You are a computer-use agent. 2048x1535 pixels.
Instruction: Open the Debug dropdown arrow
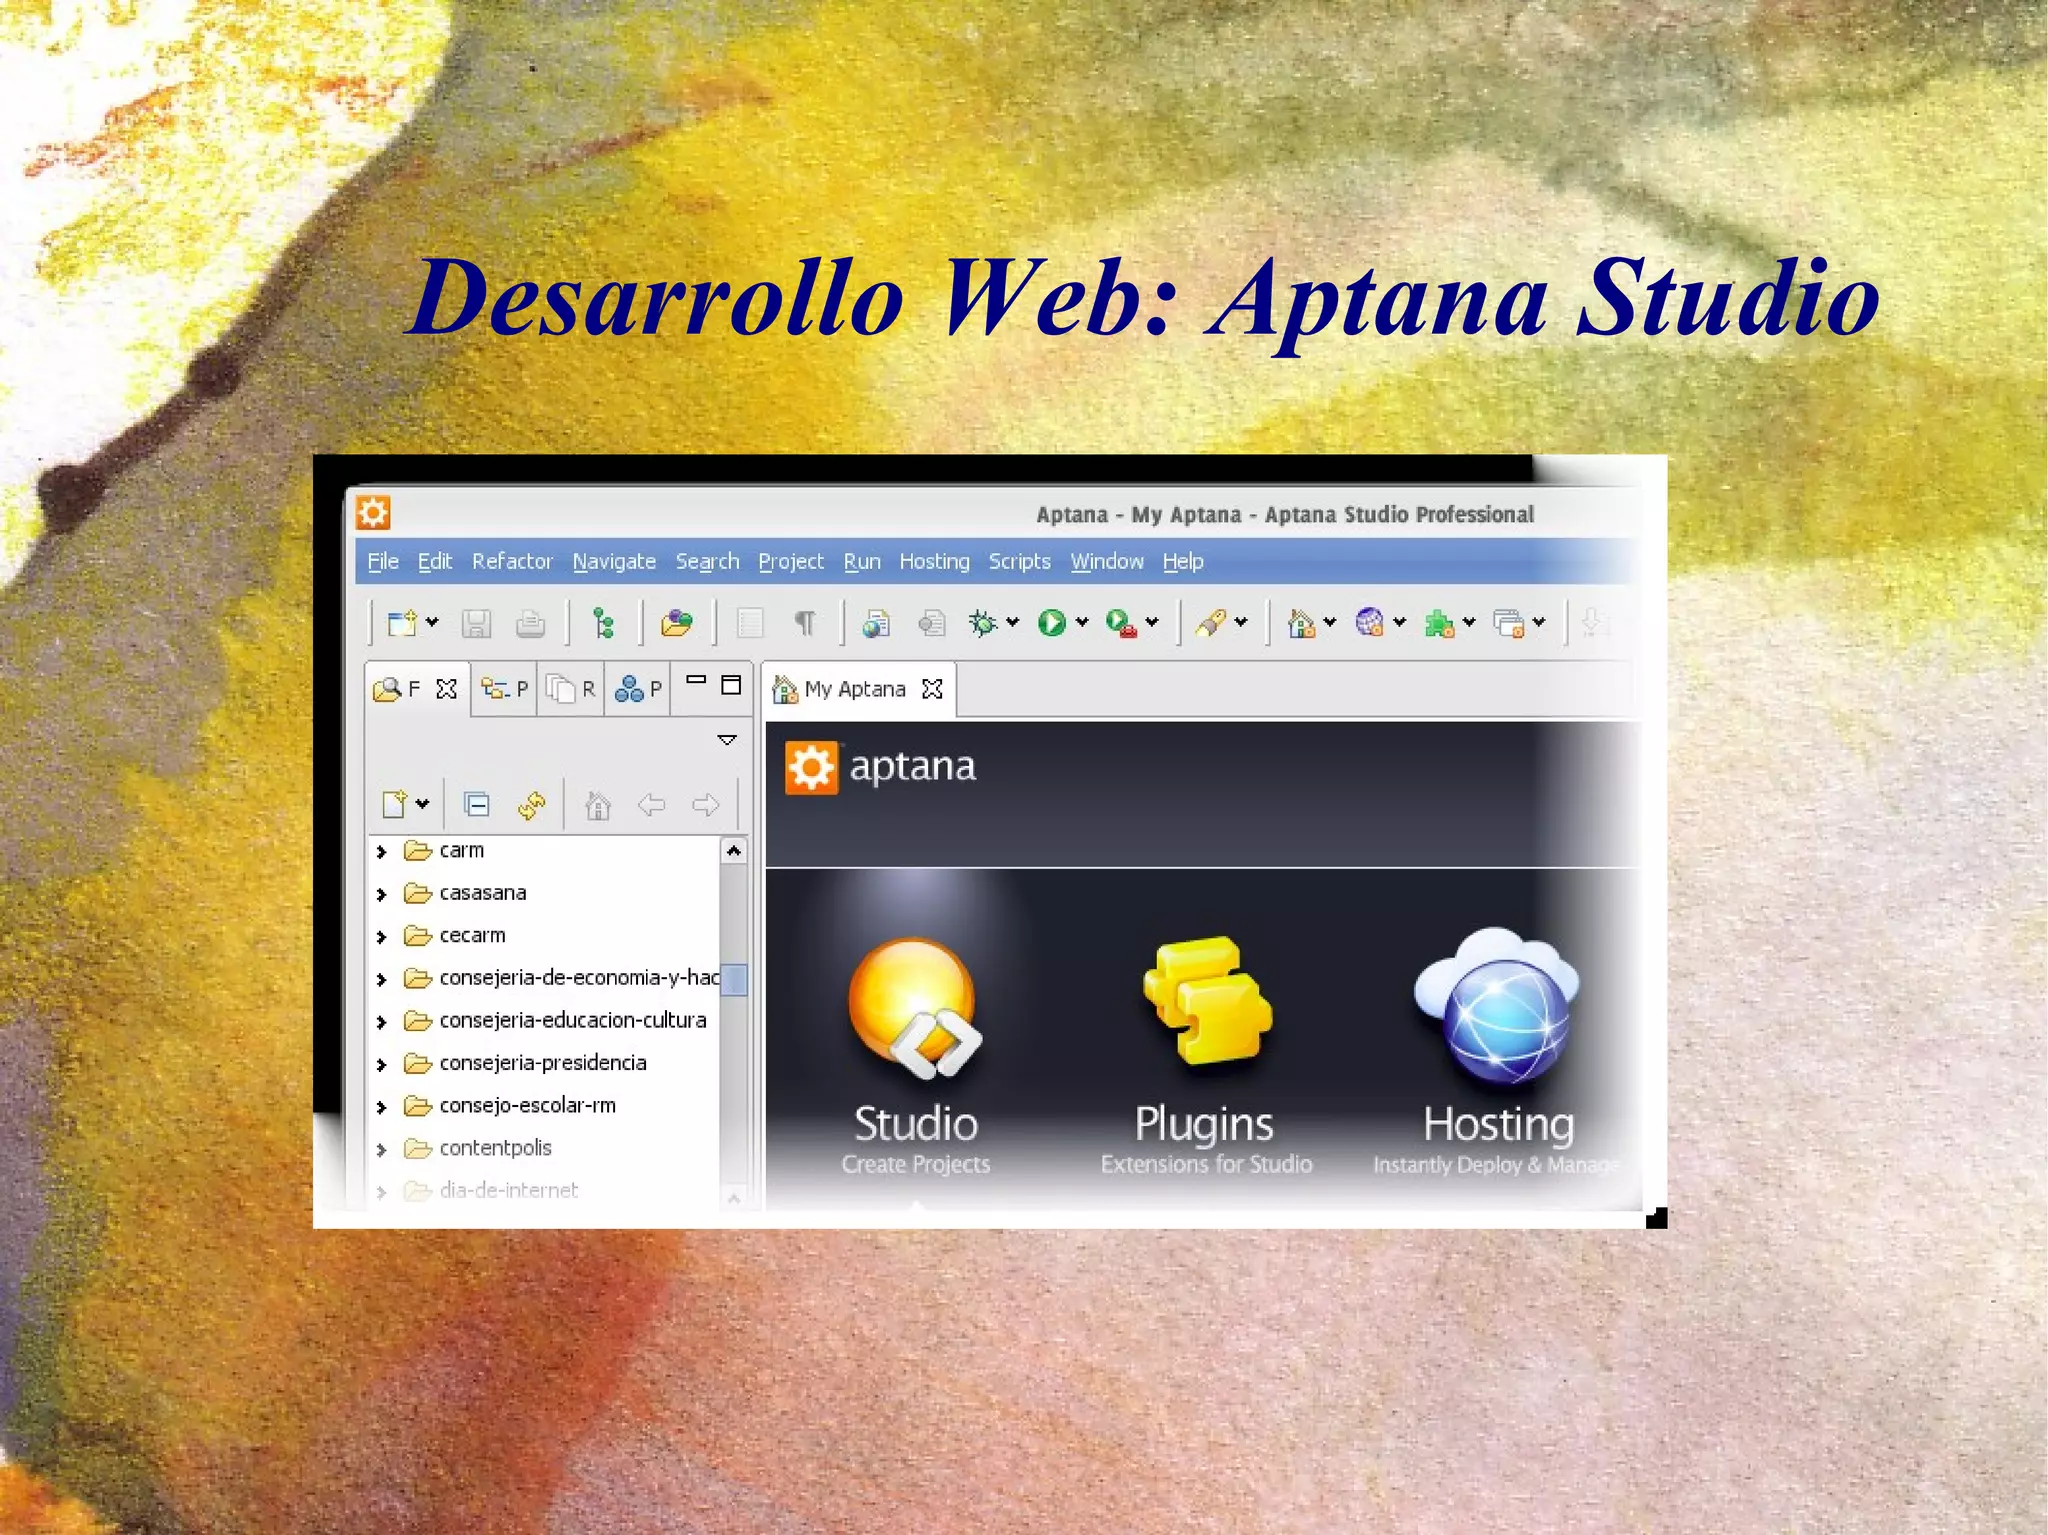pos(1013,622)
